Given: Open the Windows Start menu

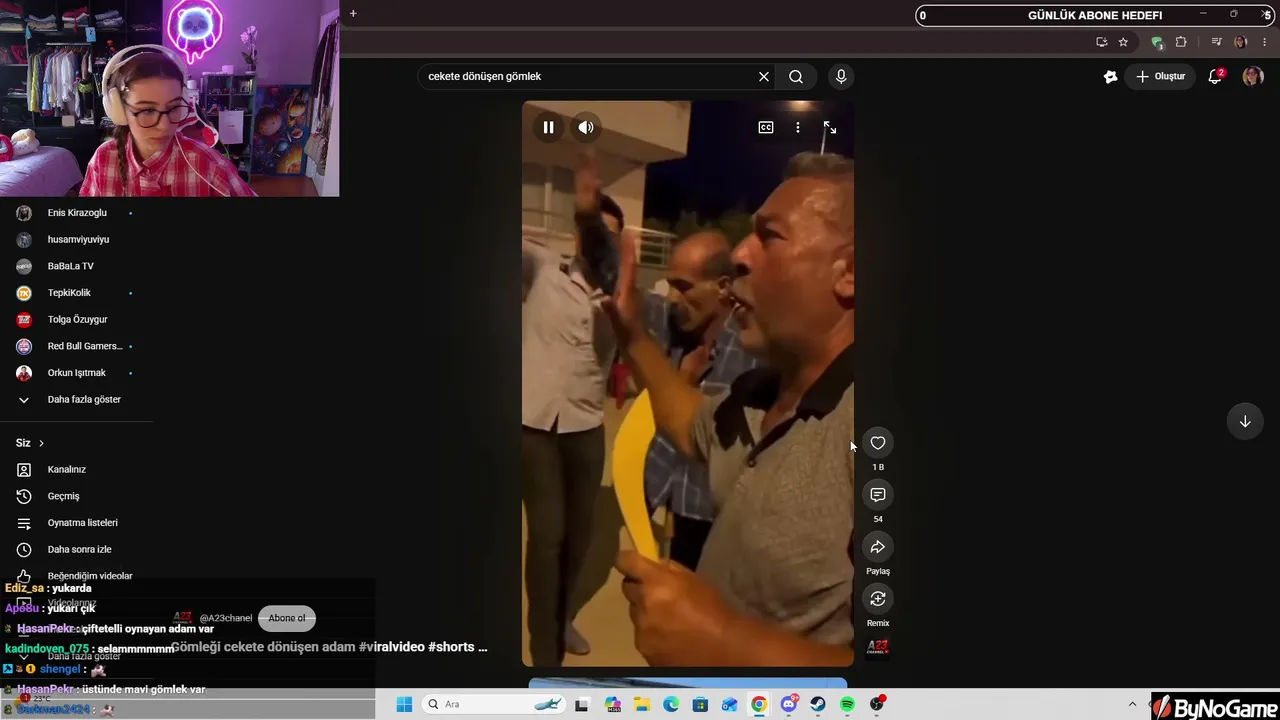Looking at the screenshot, I should tap(404, 704).
